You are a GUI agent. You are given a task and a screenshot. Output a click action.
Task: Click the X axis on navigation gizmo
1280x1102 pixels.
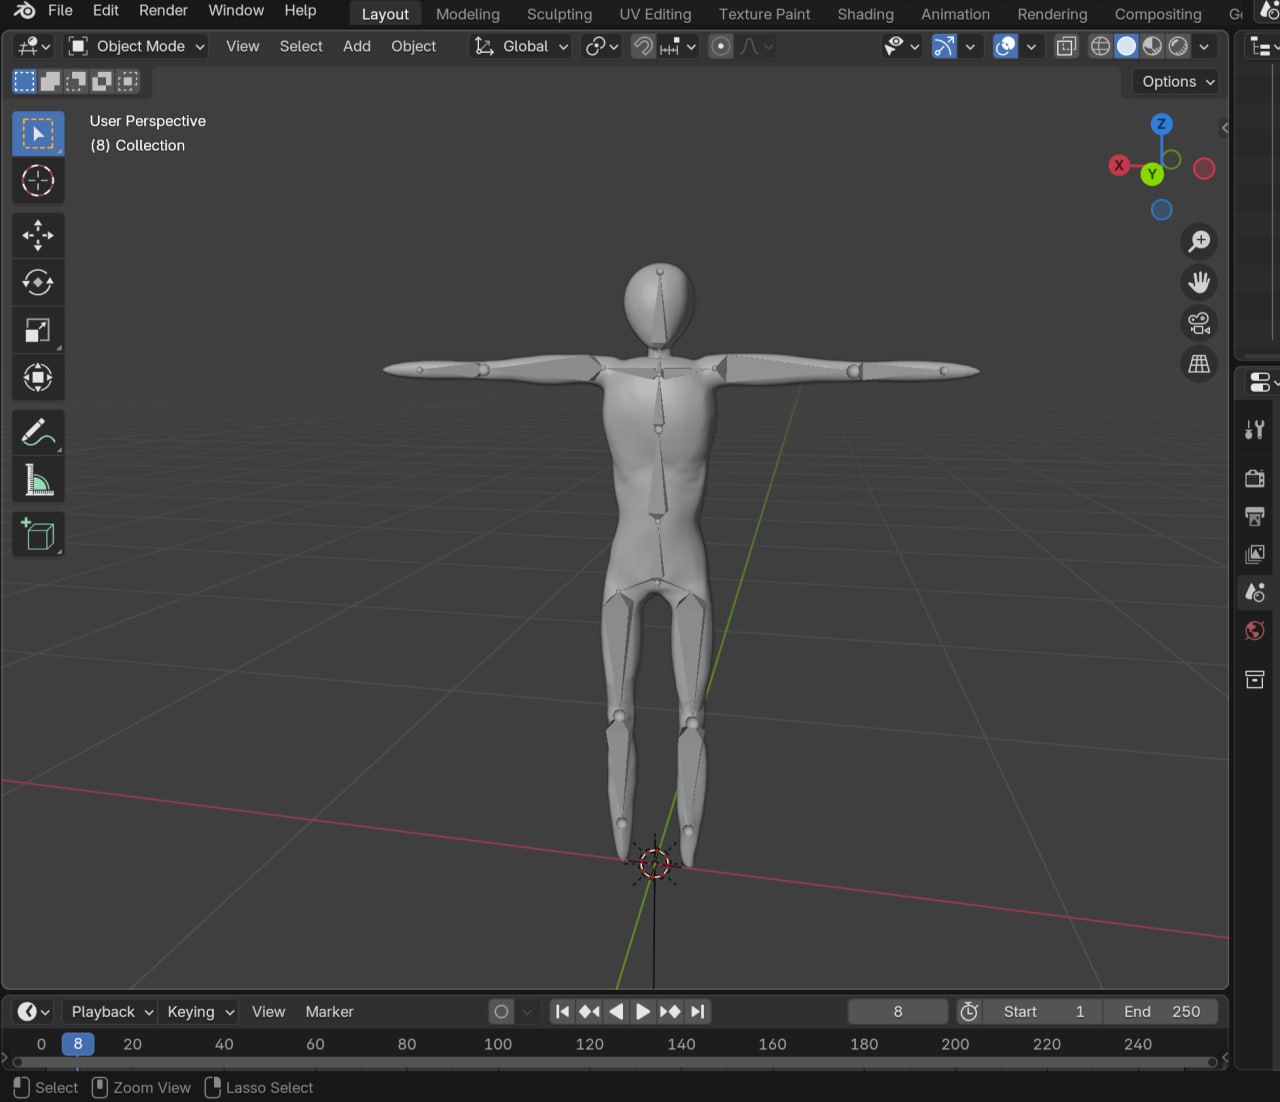pos(1119,165)
